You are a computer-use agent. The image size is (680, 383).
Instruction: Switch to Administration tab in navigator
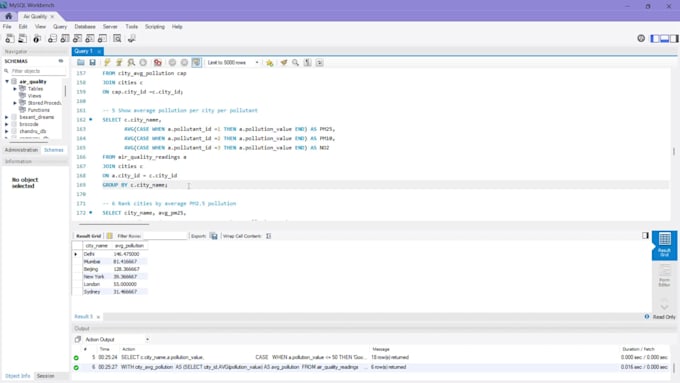21,150
